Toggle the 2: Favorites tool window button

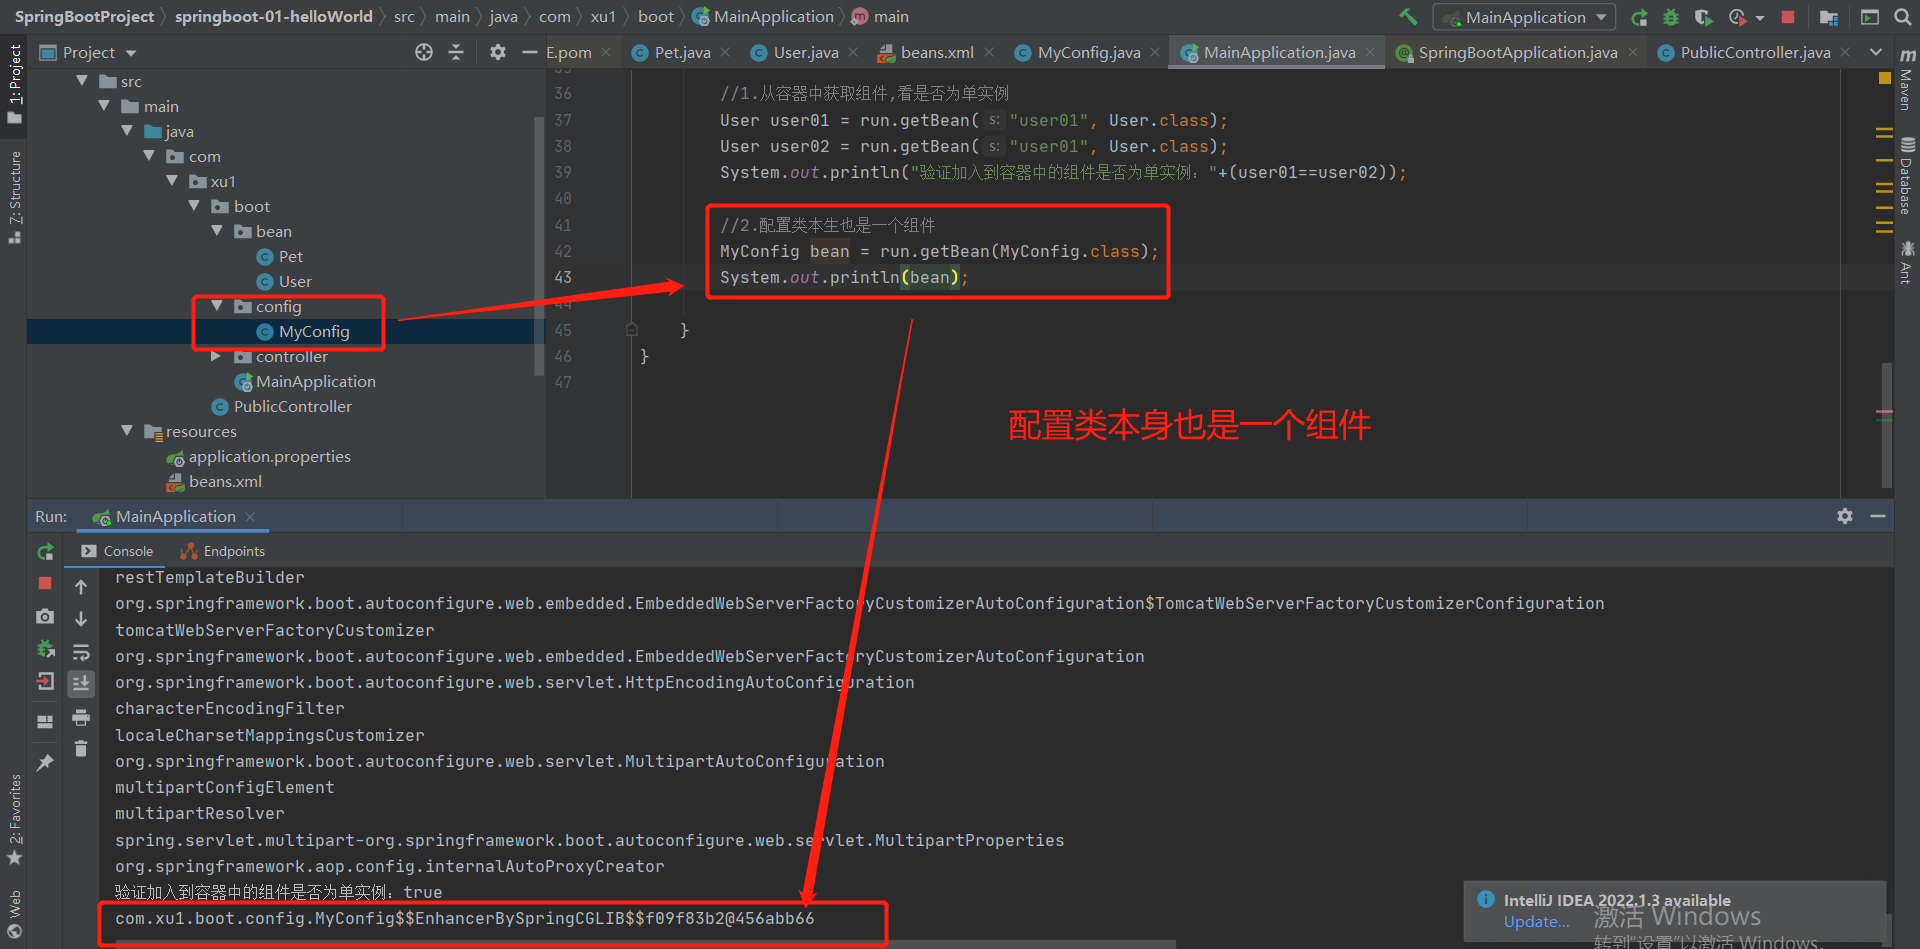click(x=14, y=820)
